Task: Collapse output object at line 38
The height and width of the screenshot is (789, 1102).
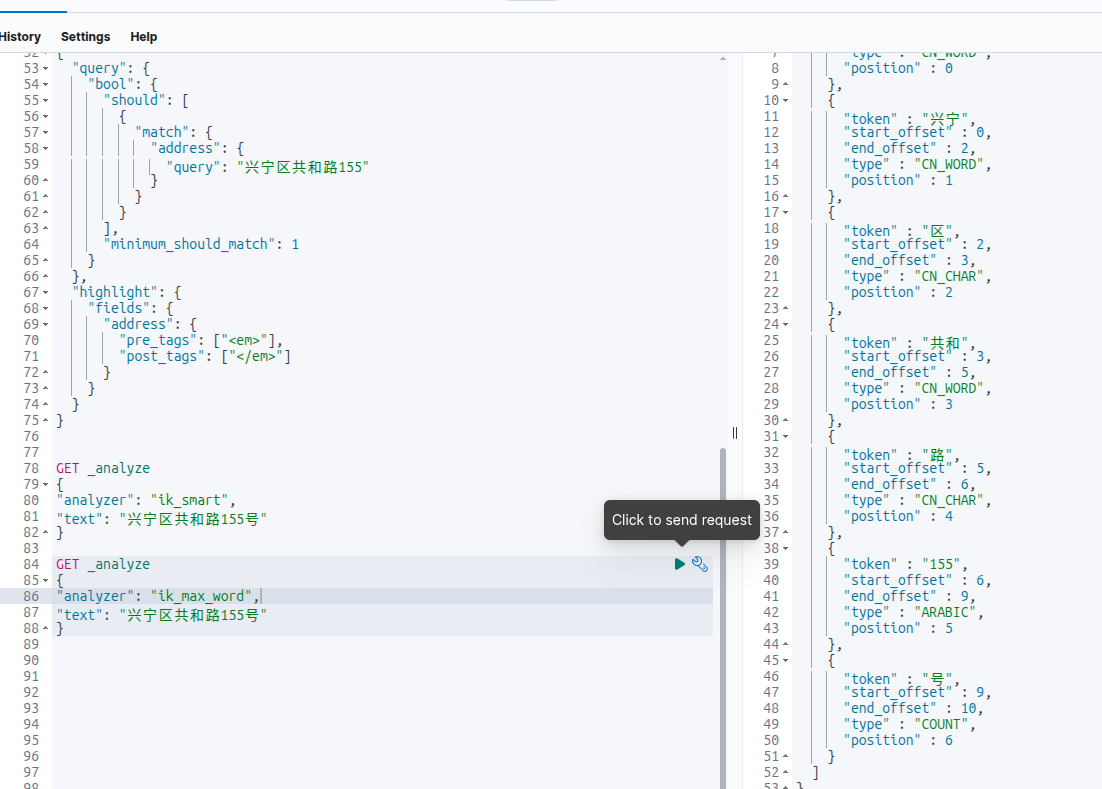Action: tap(786, 549)
